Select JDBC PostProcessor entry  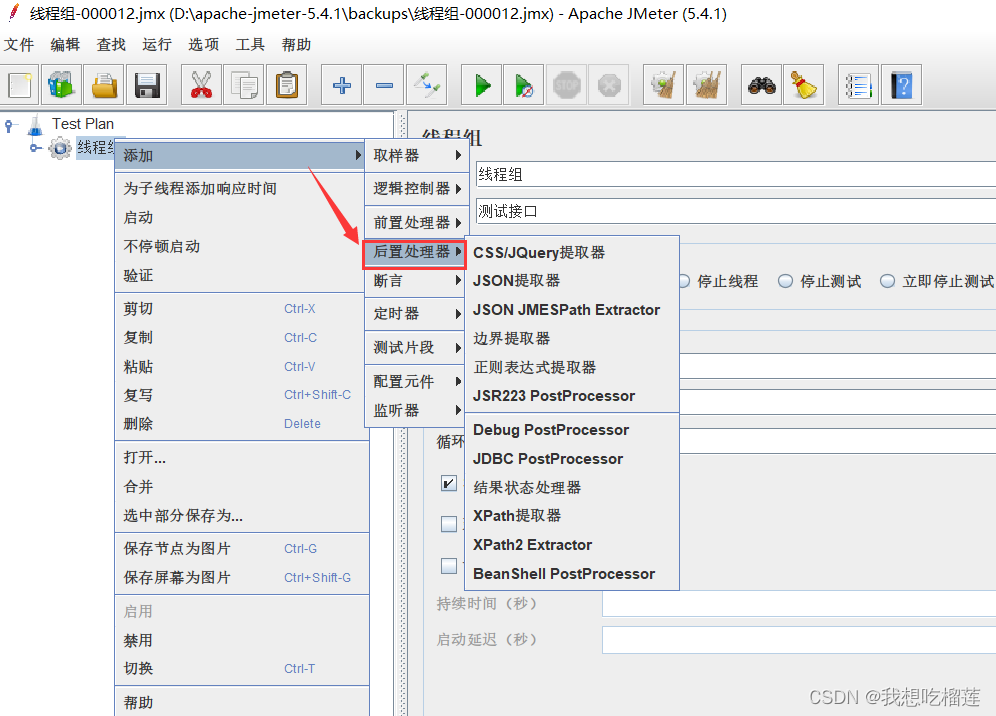[572, 459]
